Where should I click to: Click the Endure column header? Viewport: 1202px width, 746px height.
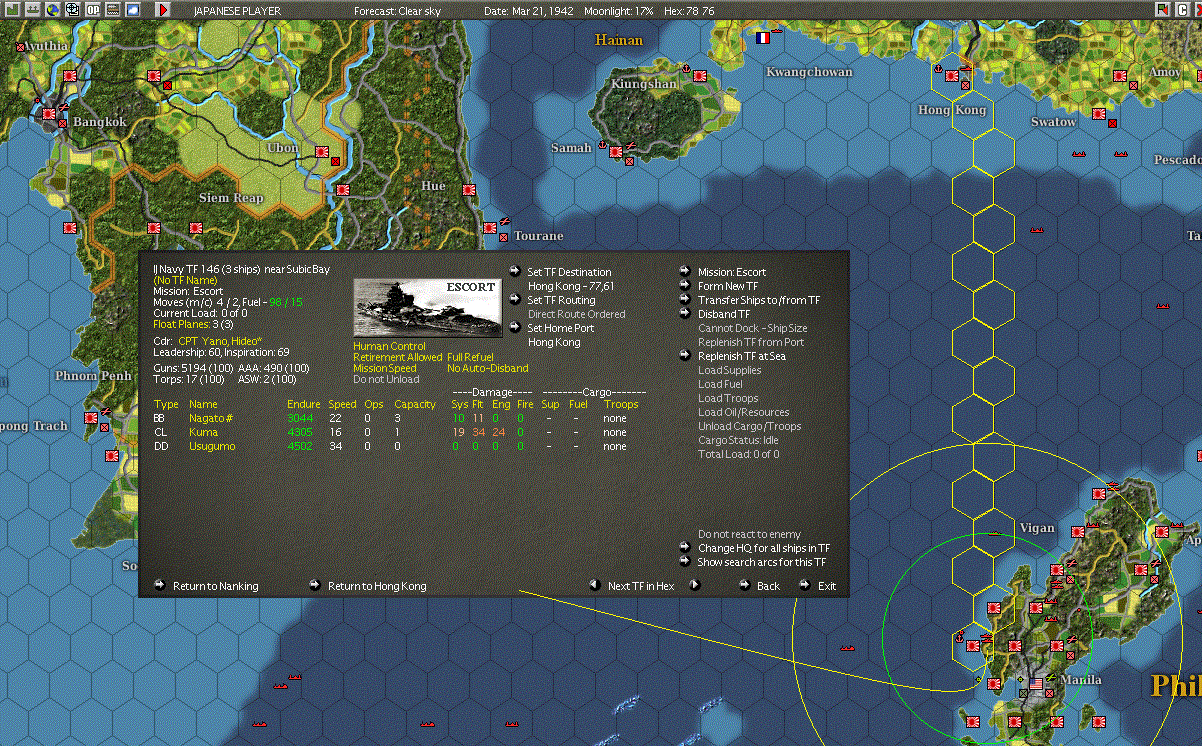coord(304,404)
